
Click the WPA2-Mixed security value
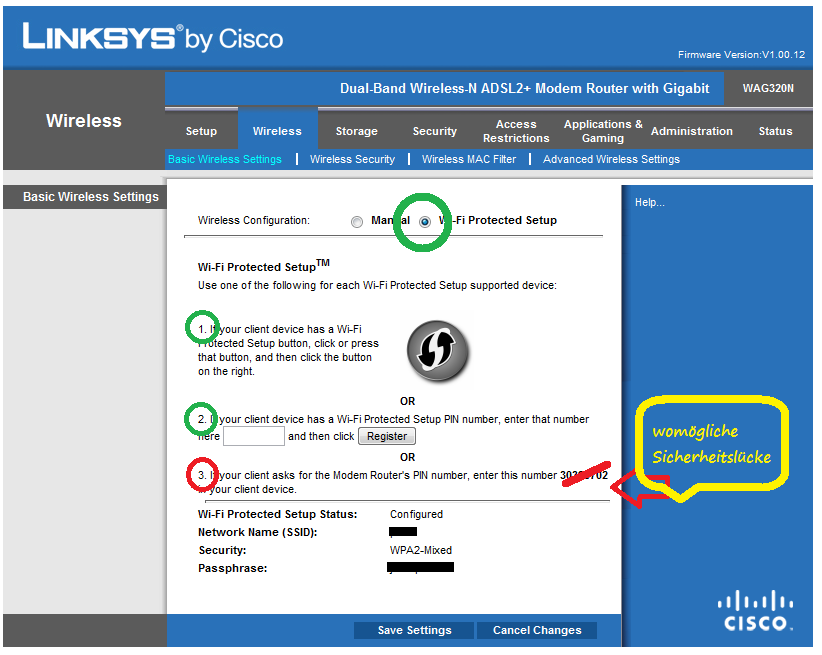(x=420, y=551)
